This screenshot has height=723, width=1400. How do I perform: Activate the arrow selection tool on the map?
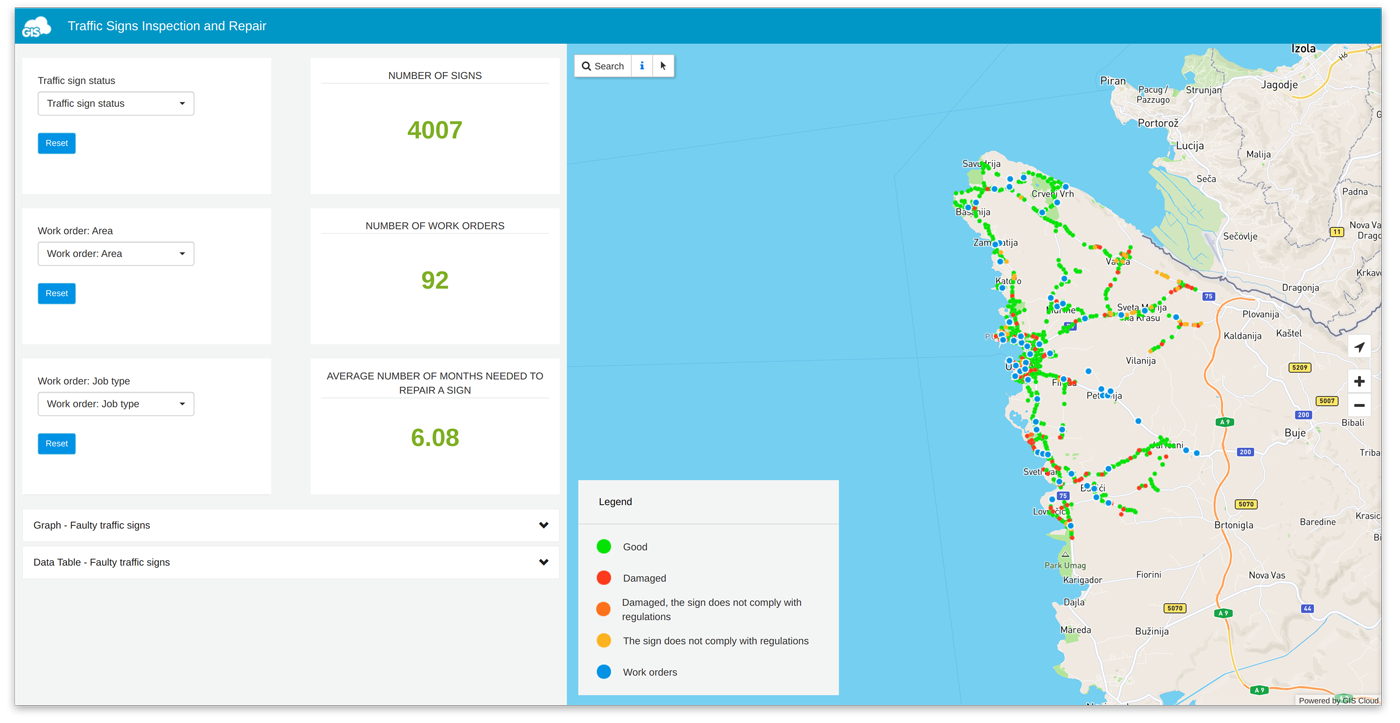664,65
